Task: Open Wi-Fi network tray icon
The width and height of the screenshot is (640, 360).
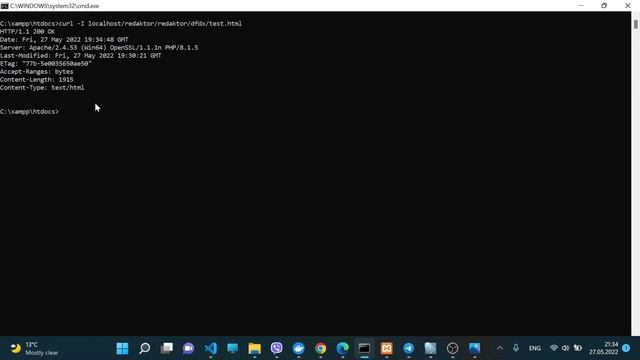Action: click(553, 348)
